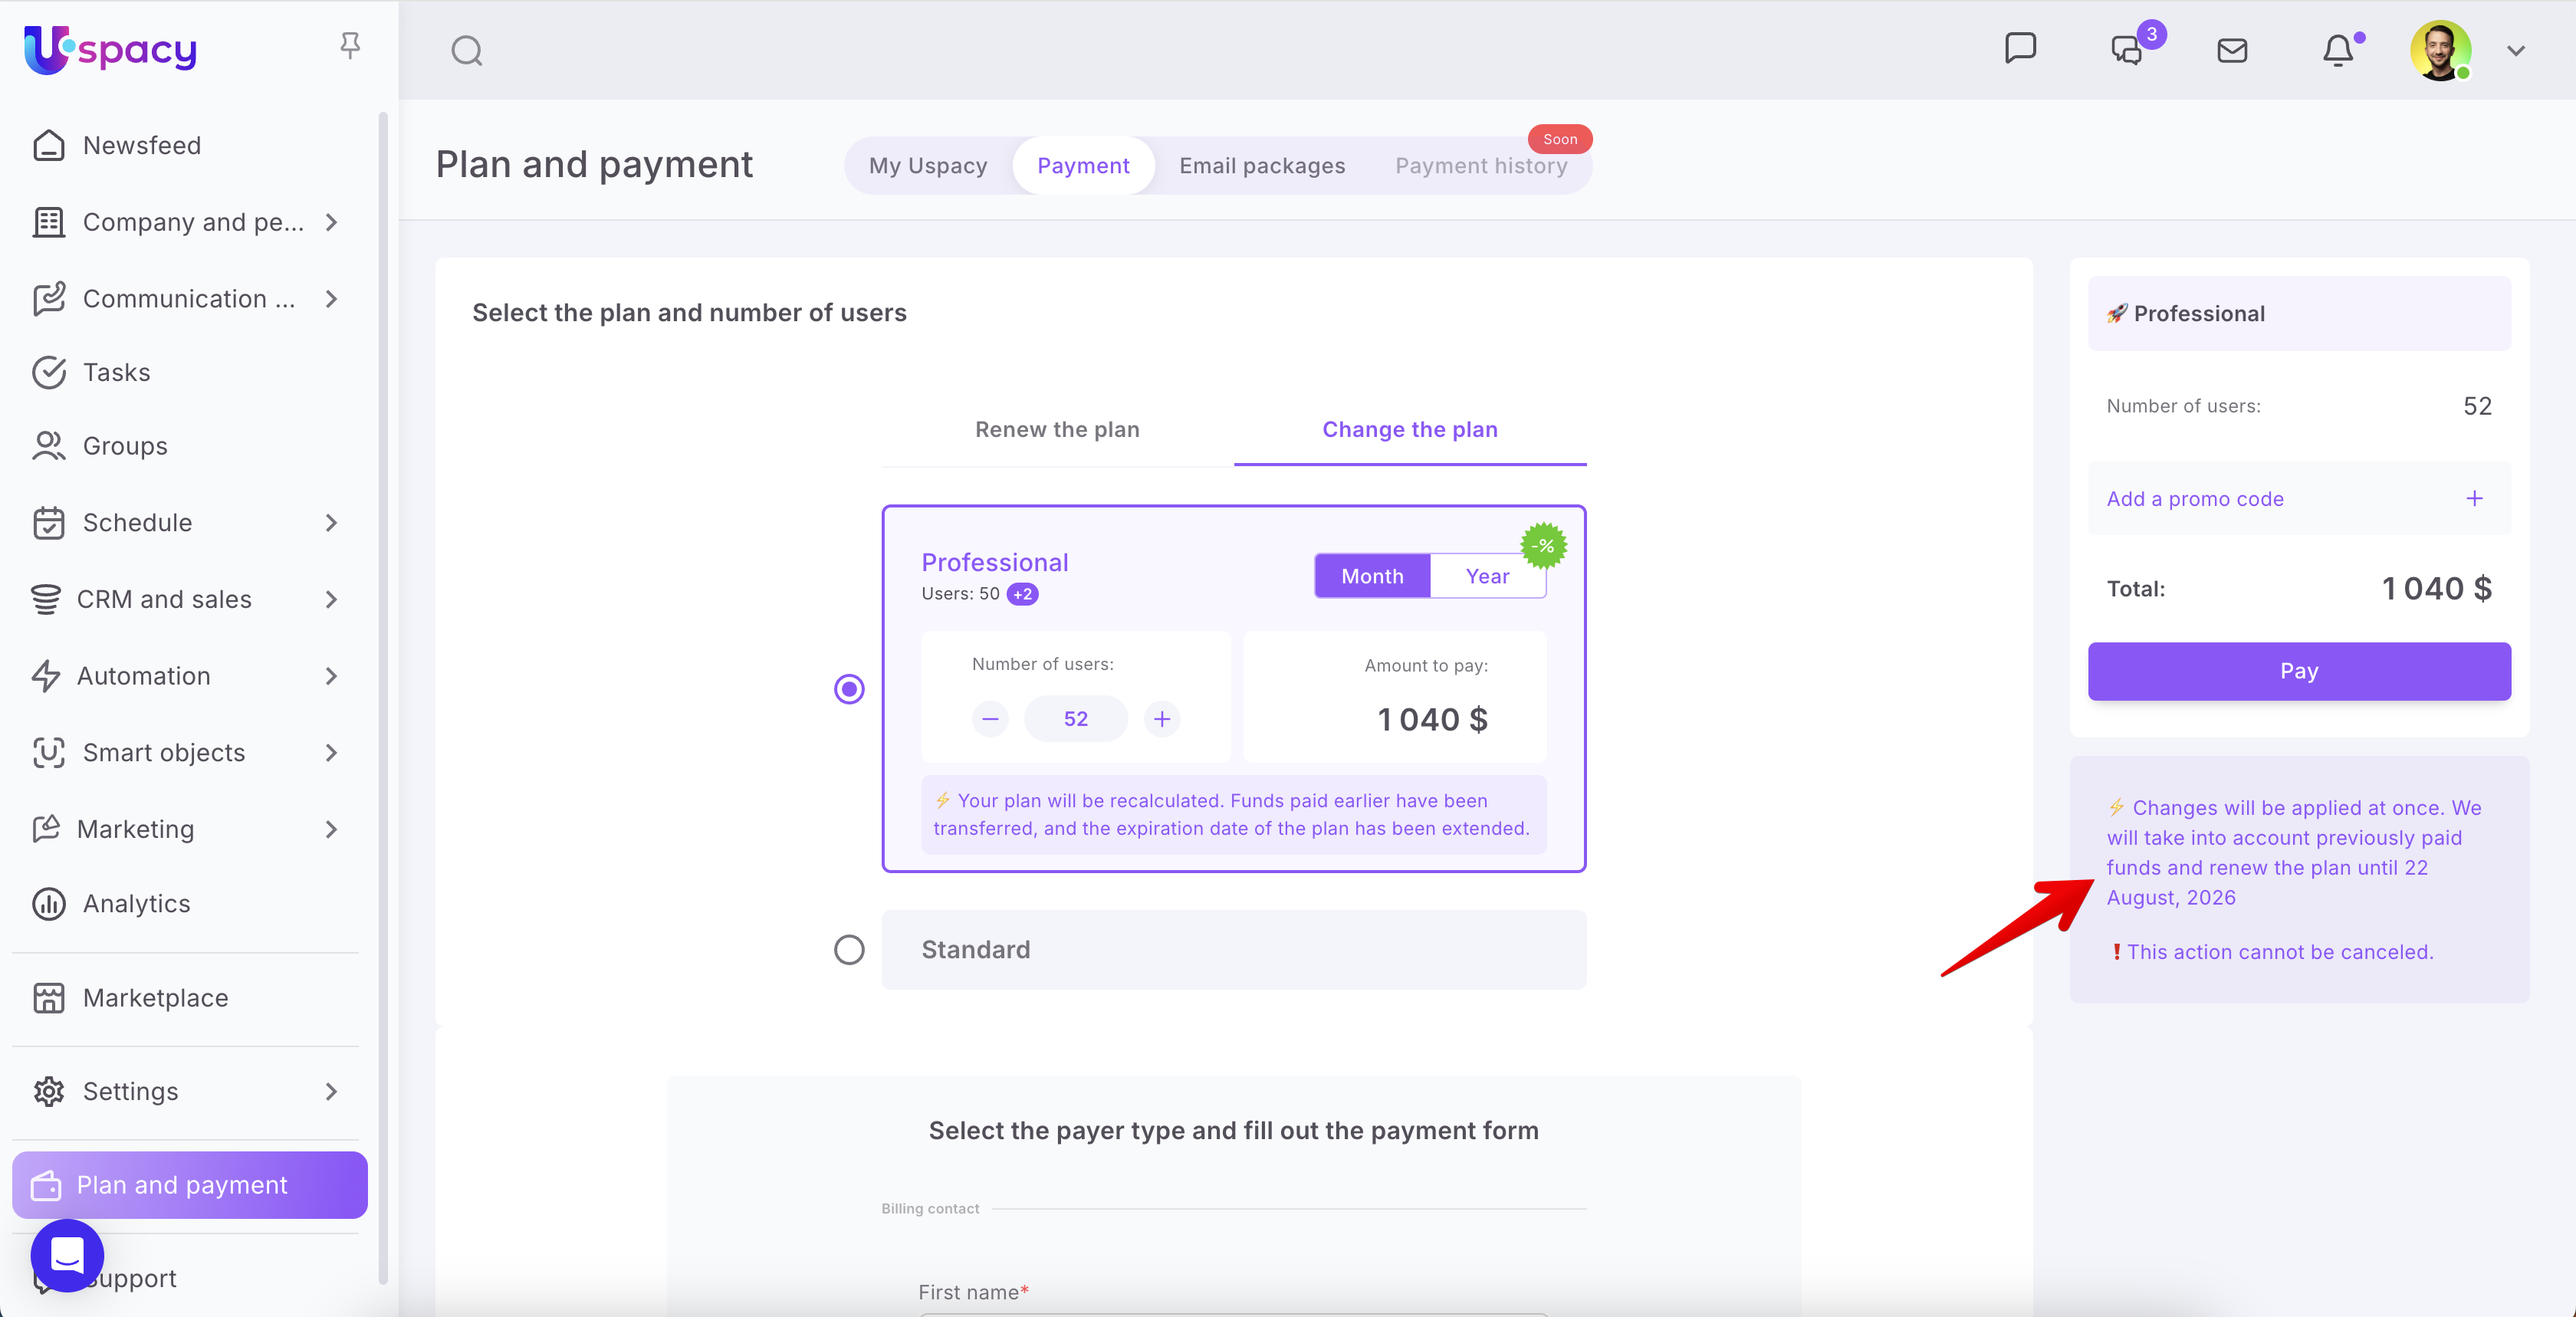This screenshot has width=2576, height=1317.
Task: Open the Renew the plan tab
Action: click(1057, 429)
